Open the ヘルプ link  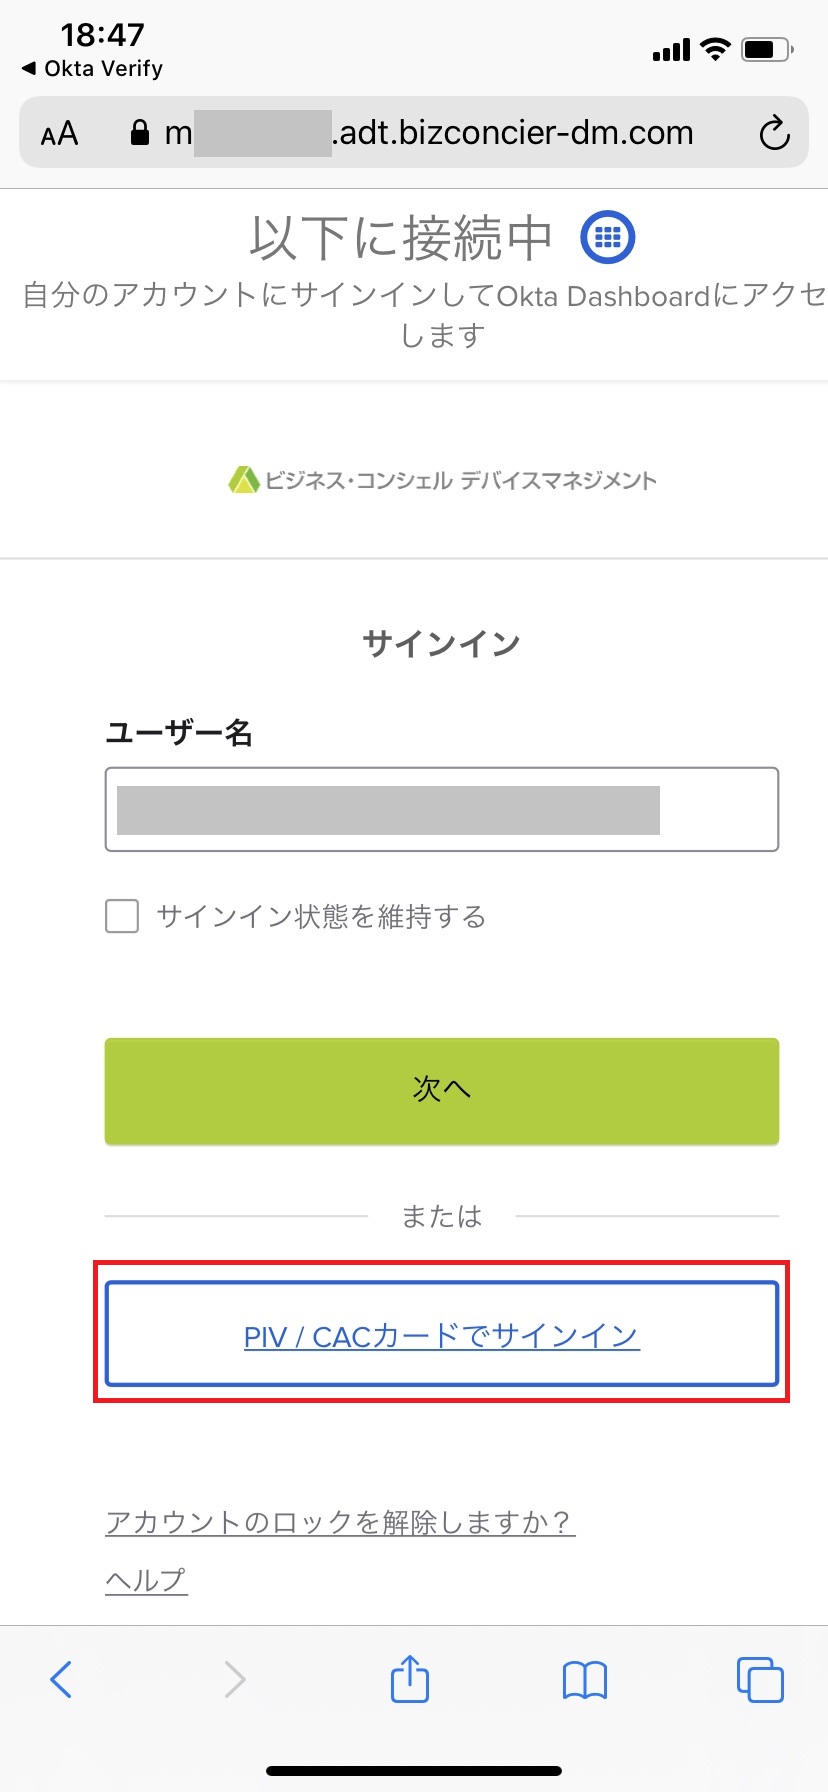(146, 1580)
